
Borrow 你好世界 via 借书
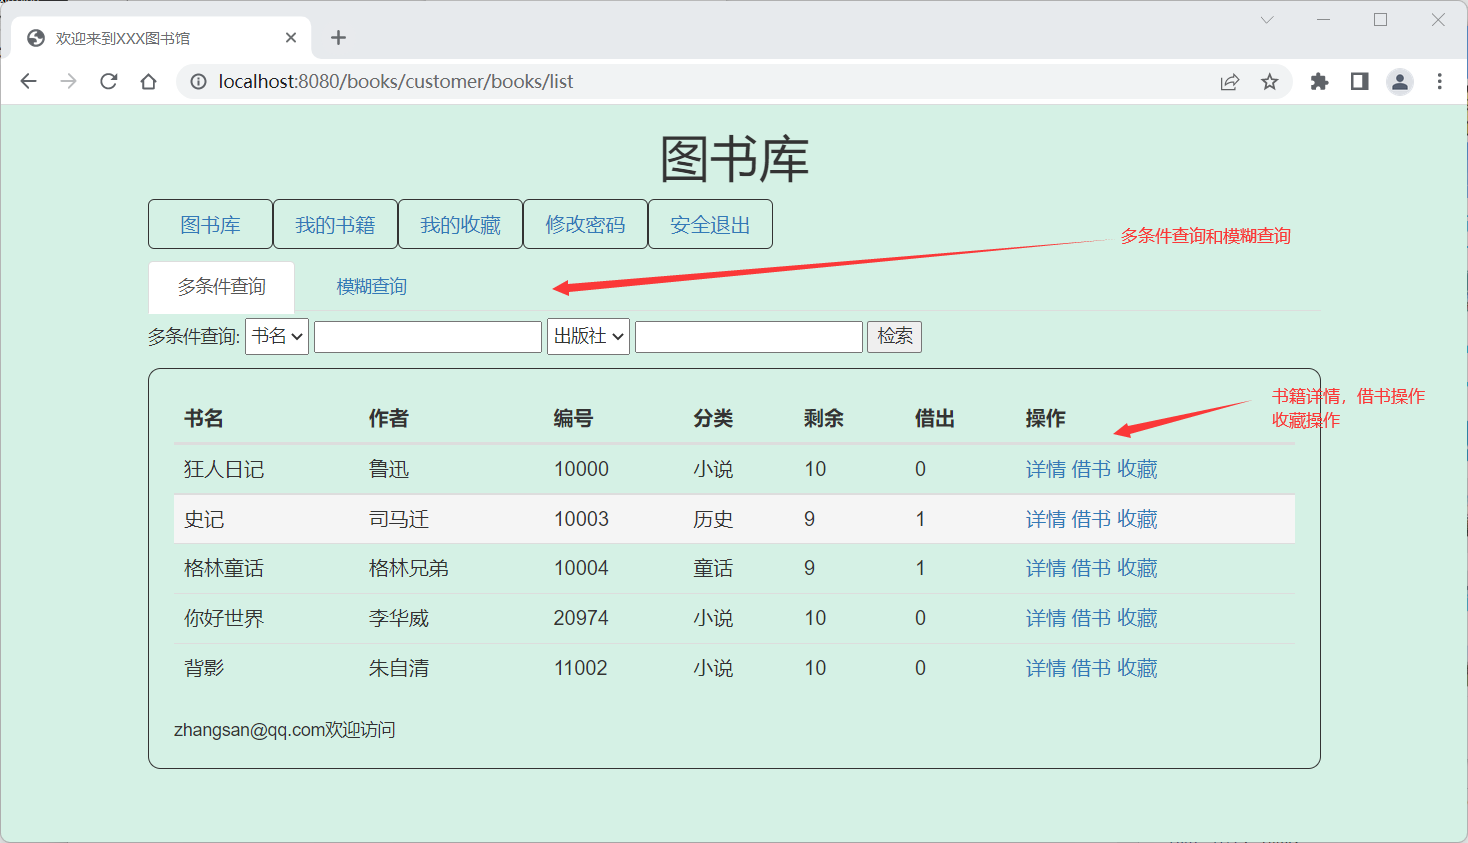[x=1091, y=618]
